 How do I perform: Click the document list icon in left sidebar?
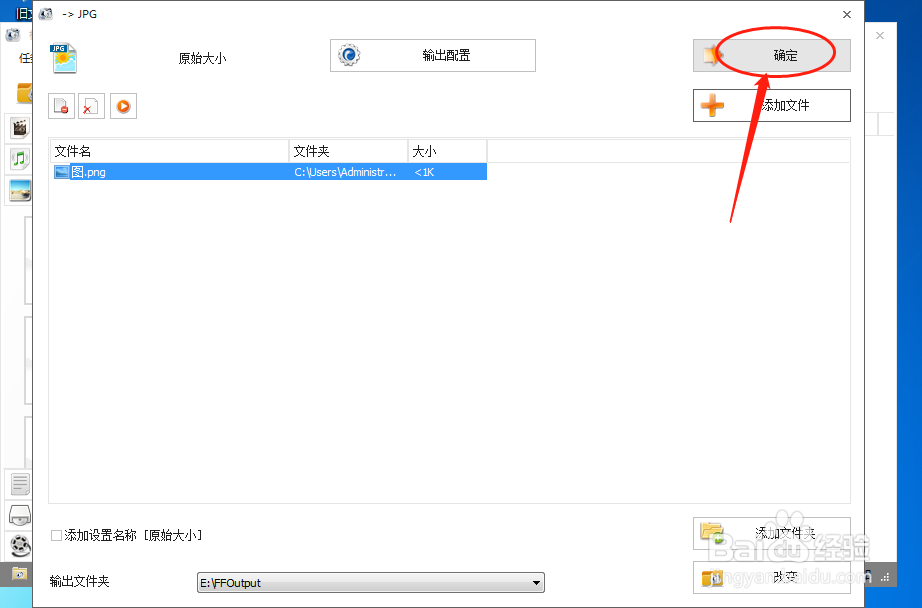pyautogui.click(x=20, y=484)
